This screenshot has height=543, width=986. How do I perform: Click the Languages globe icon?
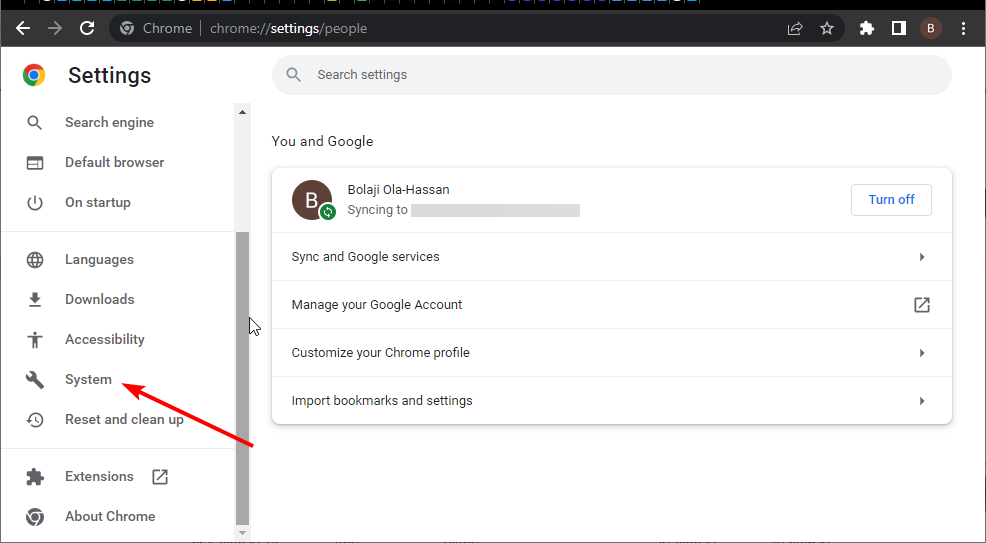point(35,260)
